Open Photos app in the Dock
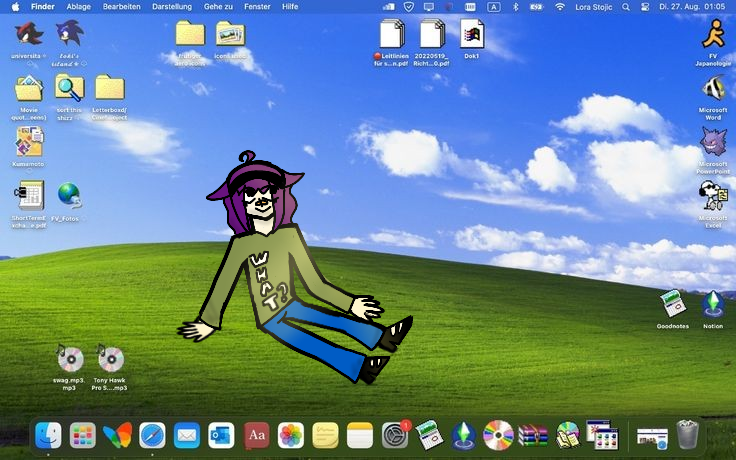The image size is (736, 460). point(290,435)
